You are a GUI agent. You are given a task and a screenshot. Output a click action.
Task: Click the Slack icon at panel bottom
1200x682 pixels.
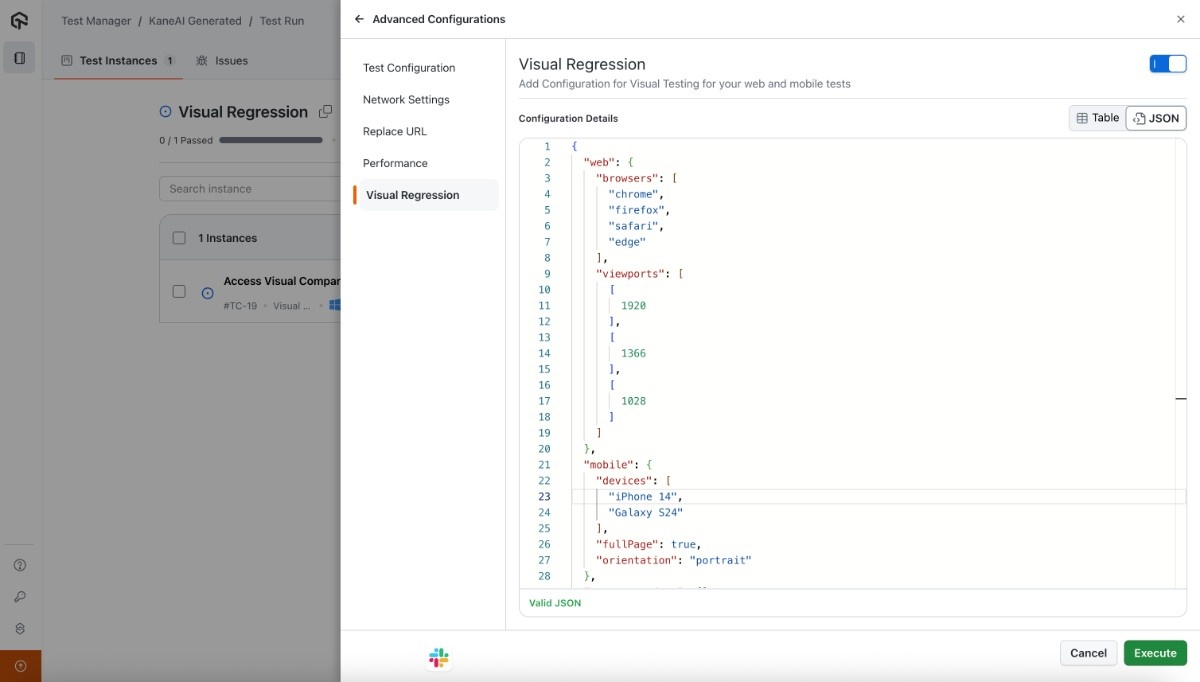[x=437, y=657]
